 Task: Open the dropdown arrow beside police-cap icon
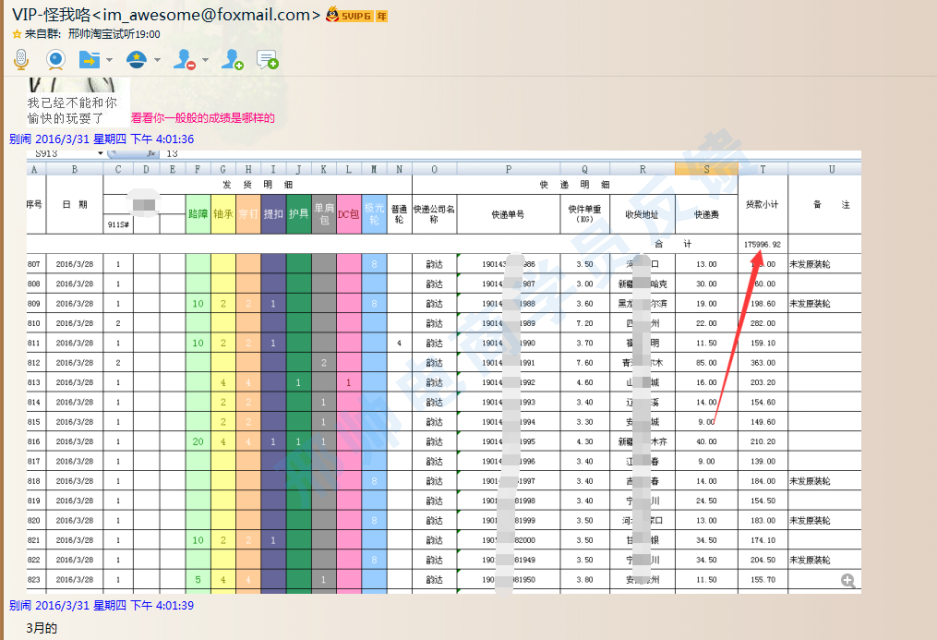(157, 60)
